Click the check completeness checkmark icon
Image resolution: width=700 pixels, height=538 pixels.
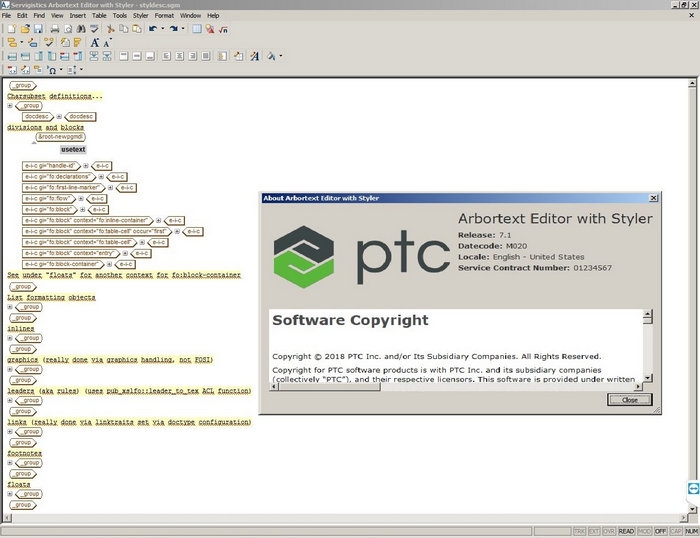tap(48, 42)
